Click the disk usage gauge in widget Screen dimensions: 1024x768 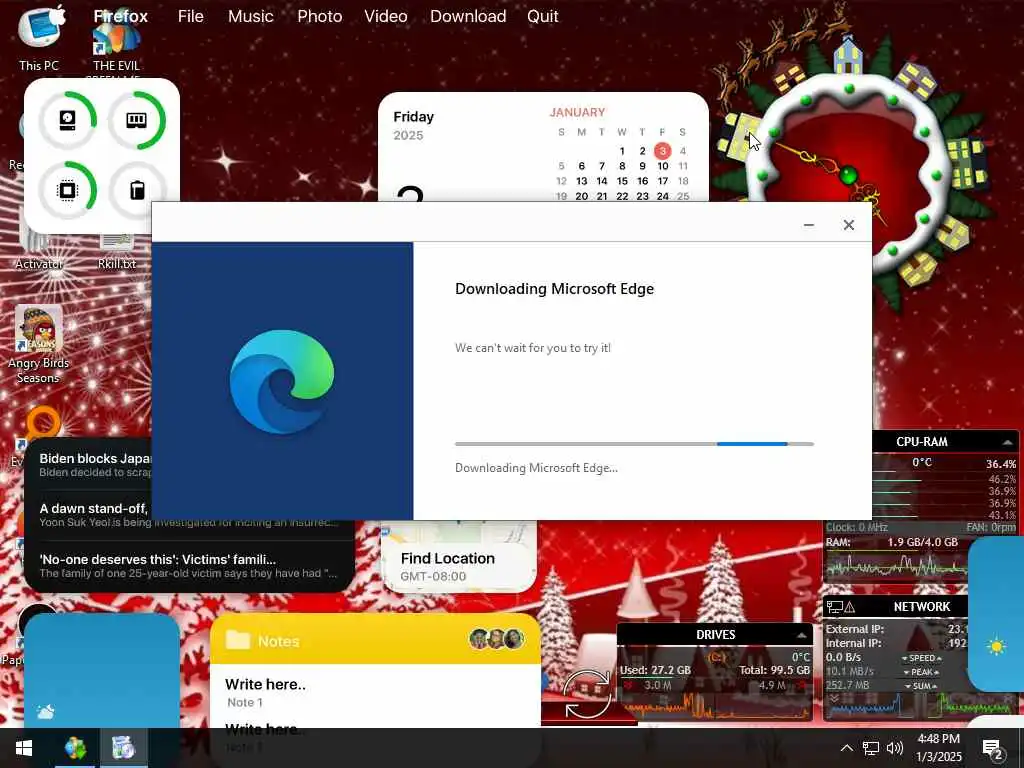tap(67, 120)
